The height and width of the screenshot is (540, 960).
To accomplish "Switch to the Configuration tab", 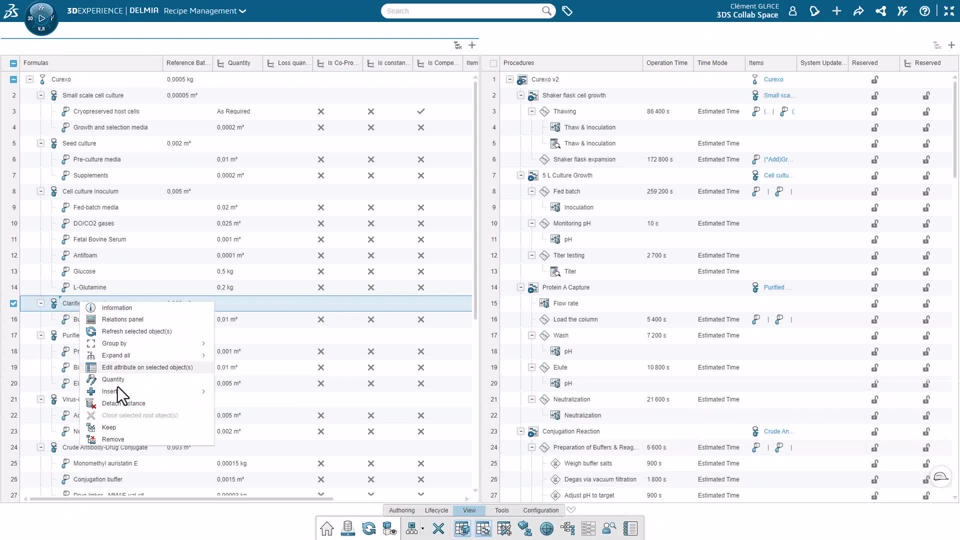I will [x=541, y=510].
